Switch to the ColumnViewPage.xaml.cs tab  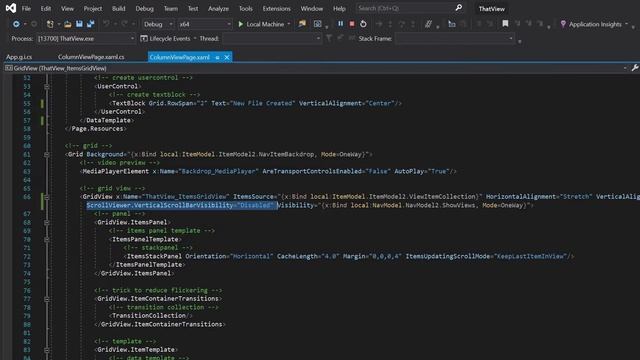click(91, 57)
